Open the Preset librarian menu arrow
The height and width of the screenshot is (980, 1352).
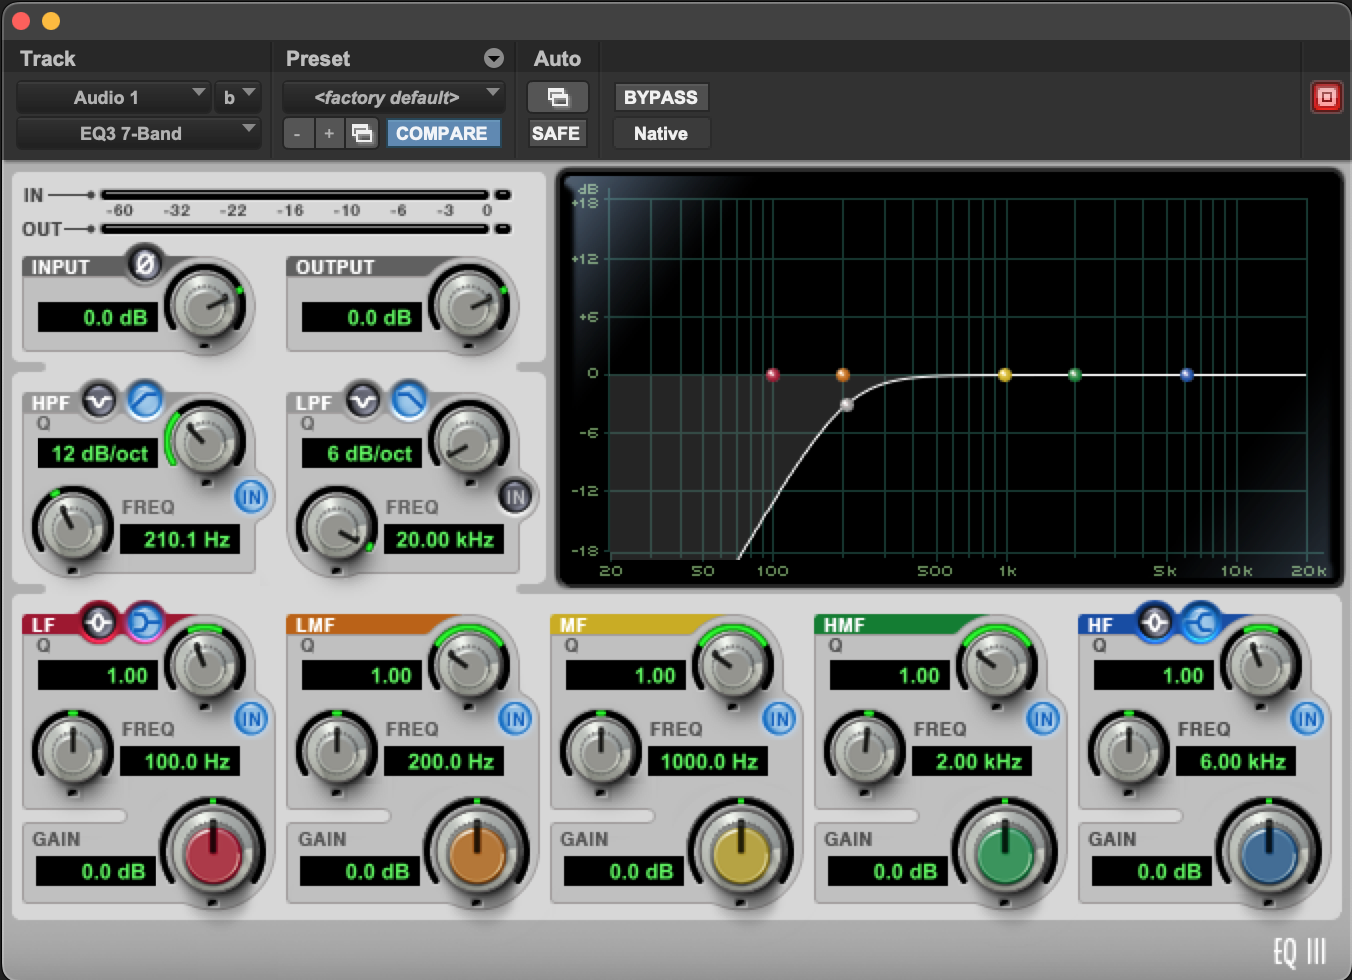click(x=492, y=58)
